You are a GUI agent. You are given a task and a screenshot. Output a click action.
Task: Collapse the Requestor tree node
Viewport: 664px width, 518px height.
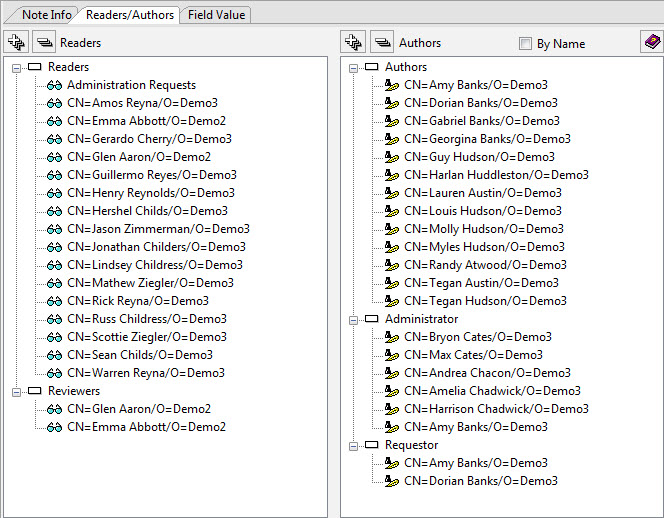point(354,445)
